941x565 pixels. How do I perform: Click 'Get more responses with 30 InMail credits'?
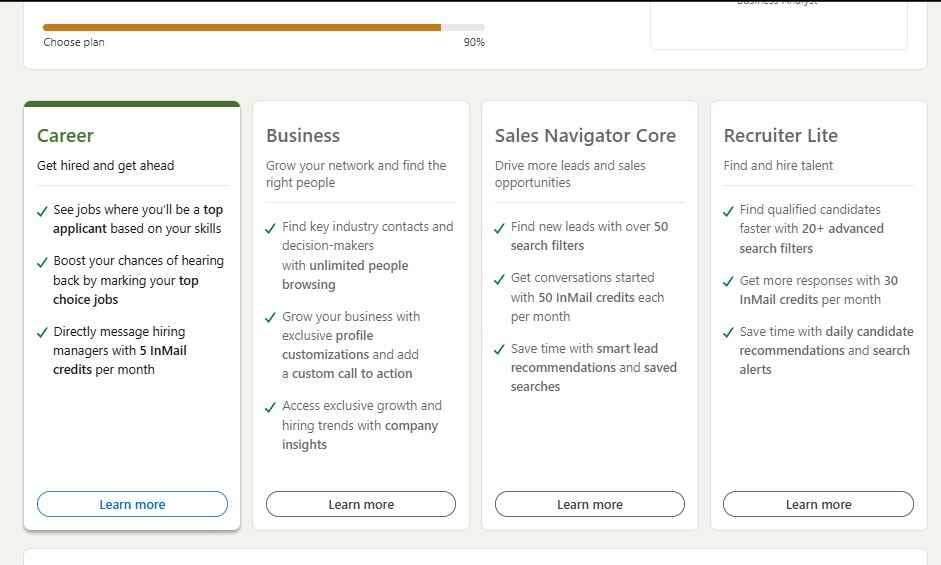819,290
